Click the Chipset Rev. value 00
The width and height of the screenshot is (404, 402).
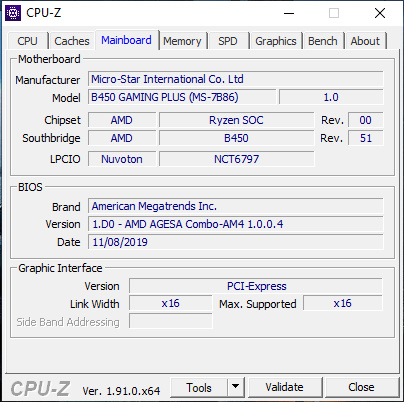point(366,120)
